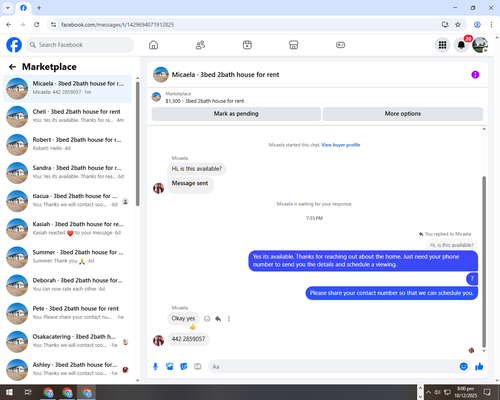Click the browser back arrow
500x400 pixels.
click(9, 25)
